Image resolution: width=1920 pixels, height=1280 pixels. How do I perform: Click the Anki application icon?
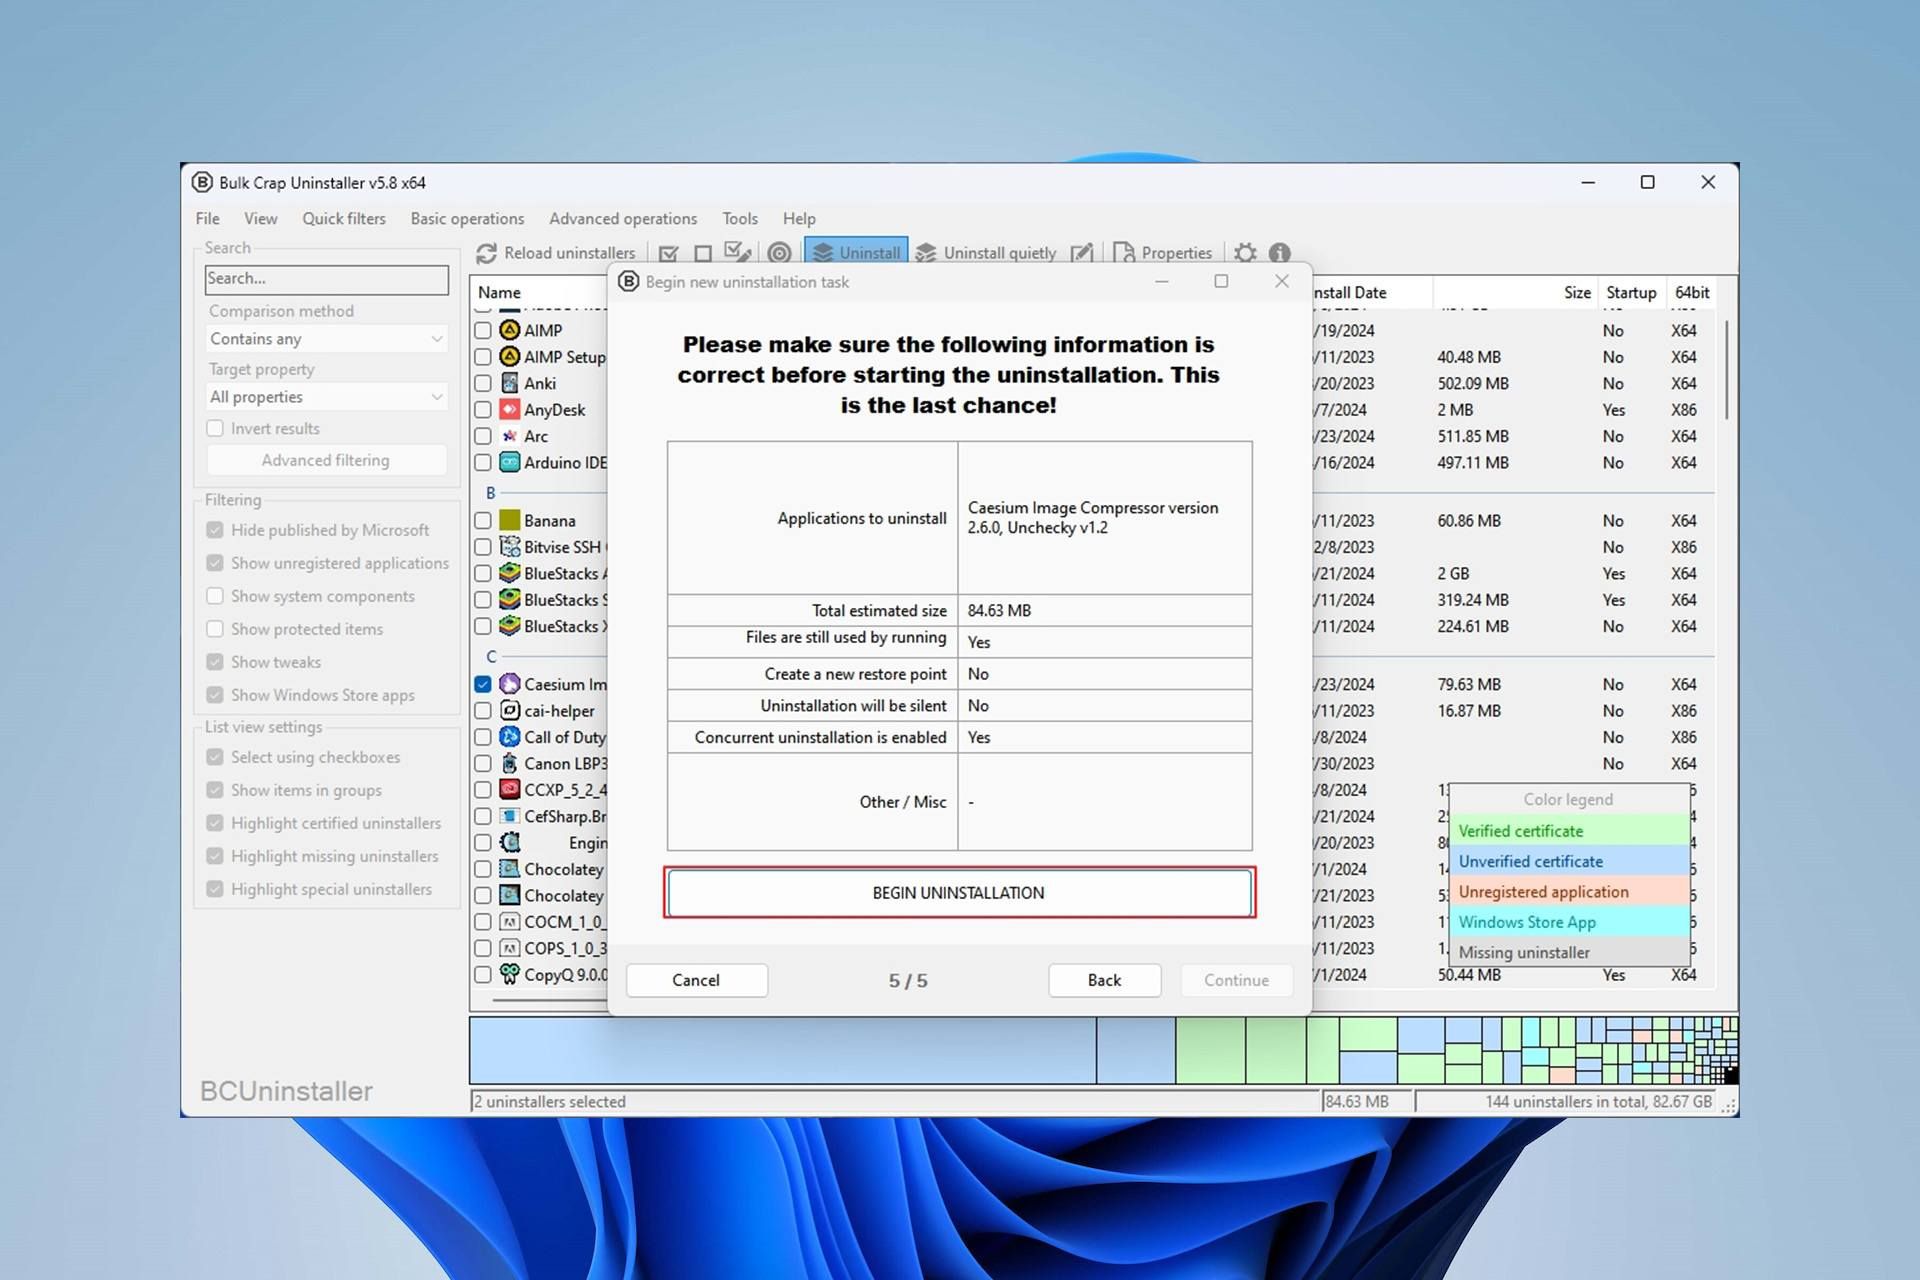click(510, 383)
